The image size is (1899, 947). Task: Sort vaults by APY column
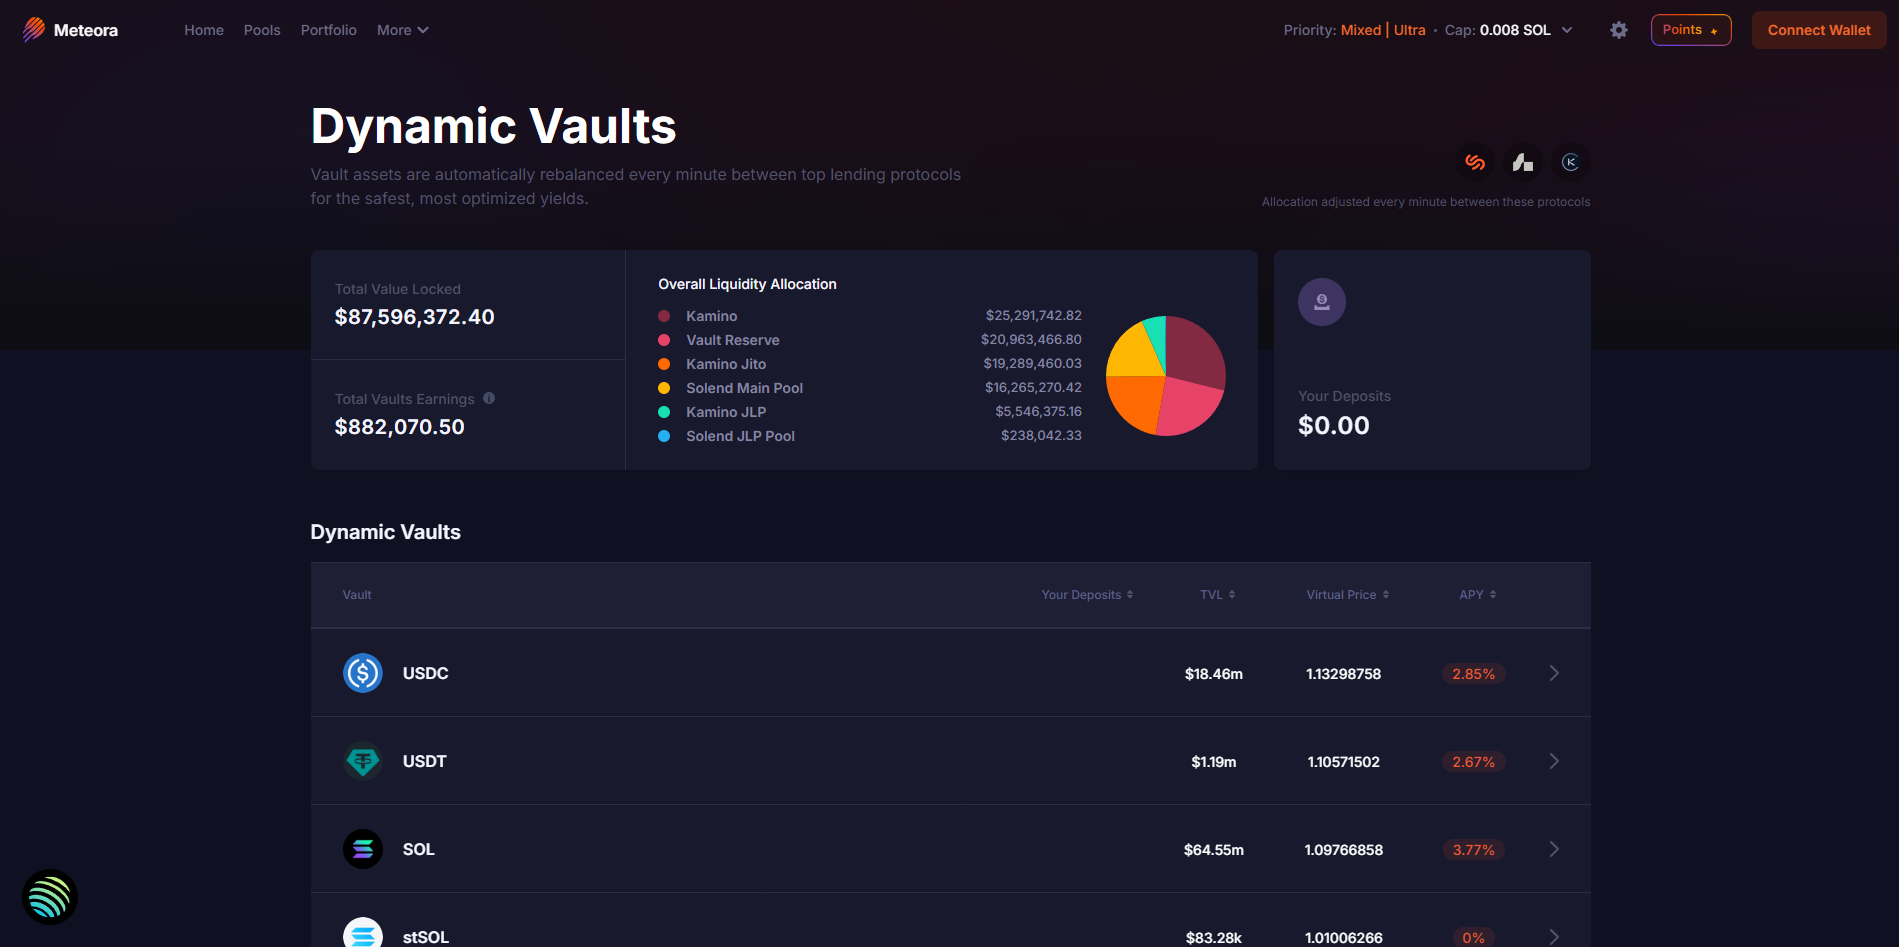pos(1477,595)
